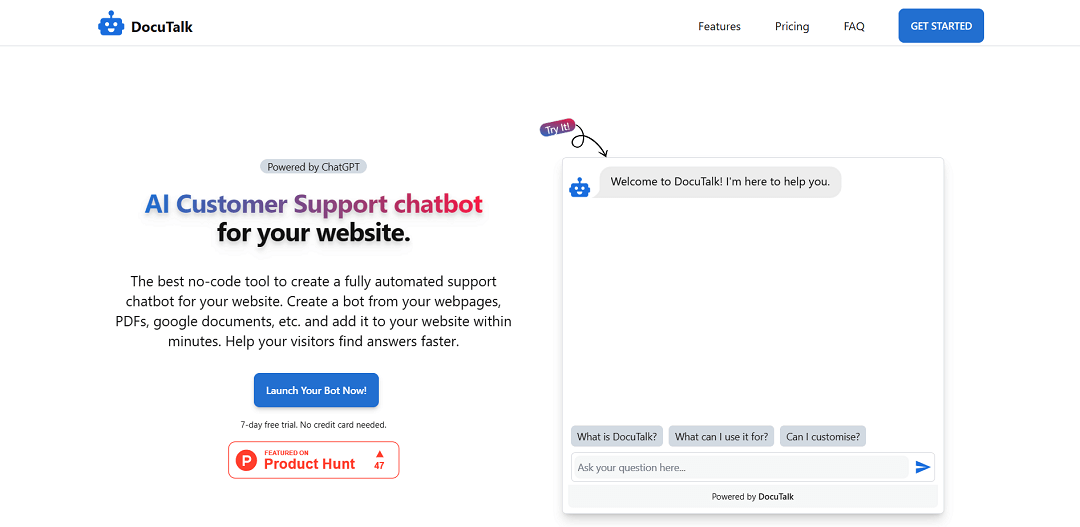Hit the send arrow icon in chat
The height and width of the screenshot is (527, 1080).
[x=923, y=467]
